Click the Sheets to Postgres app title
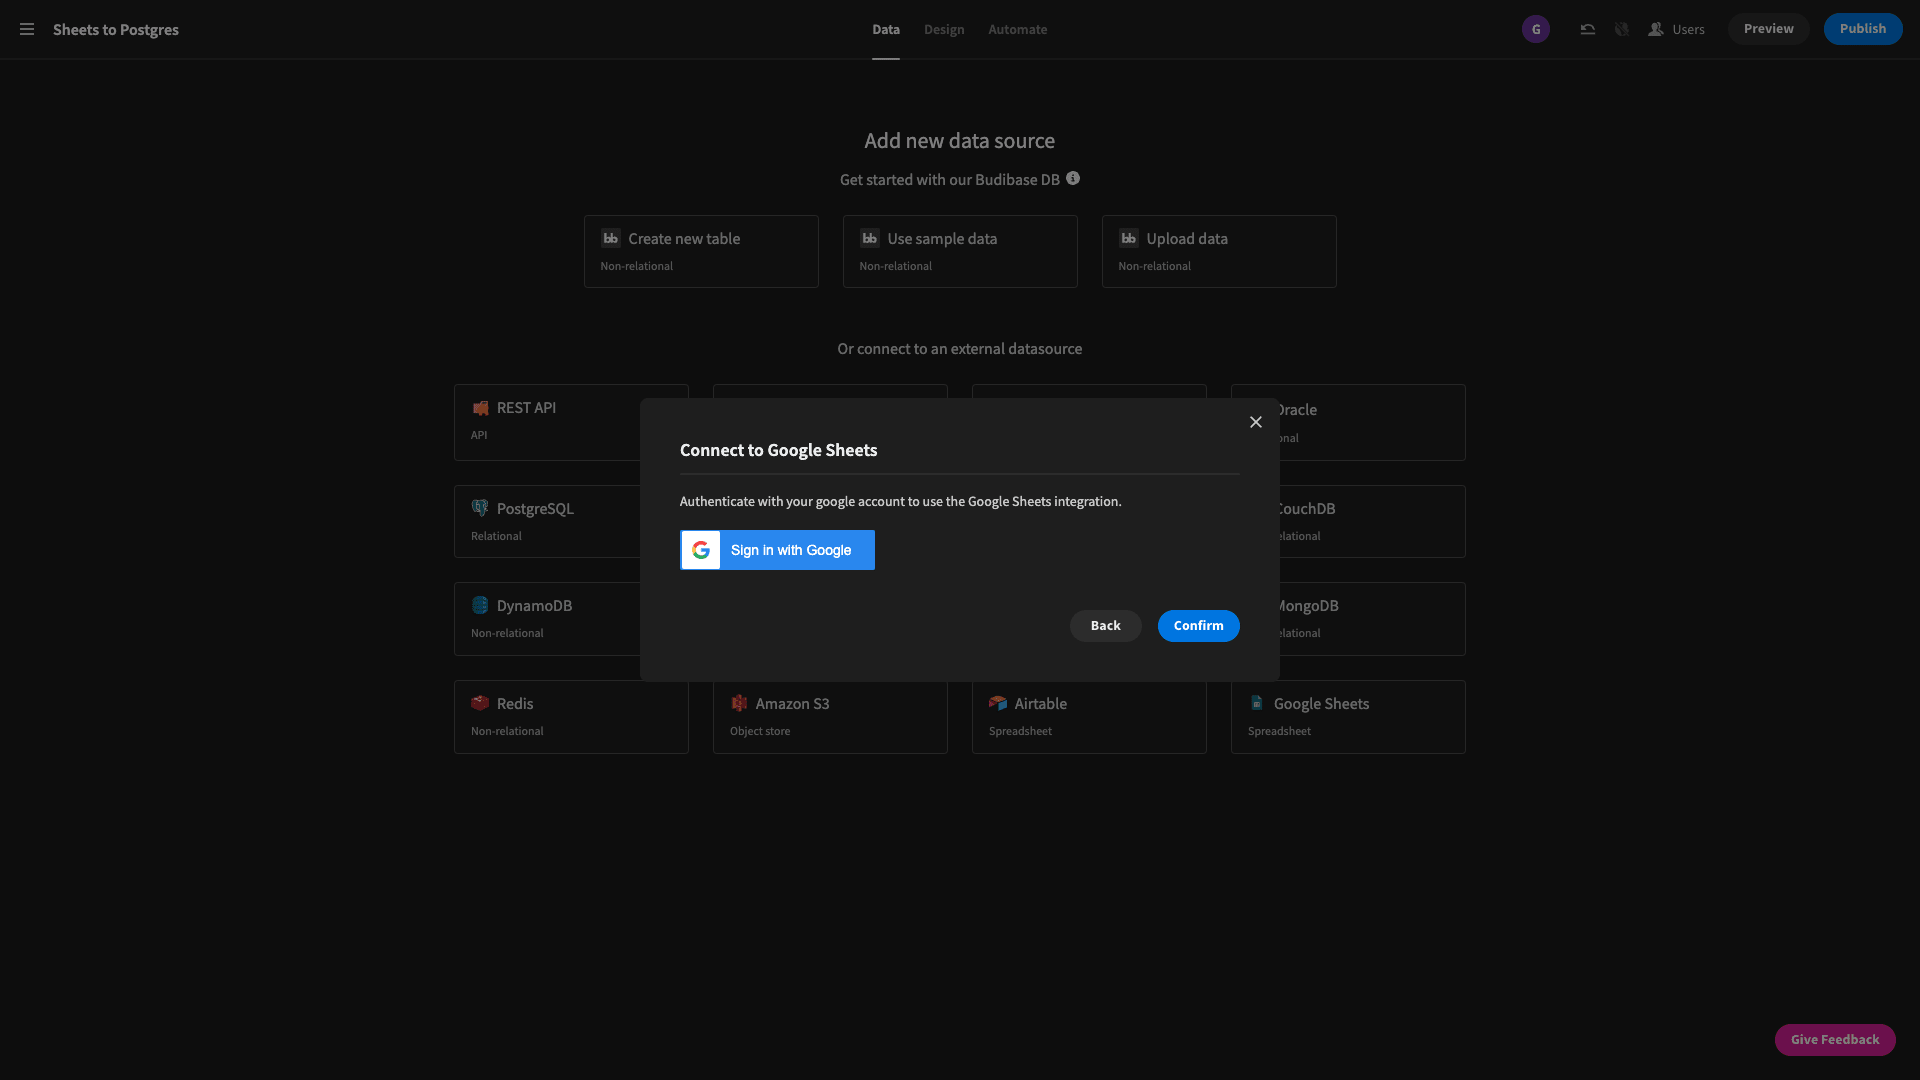 pos(116,29)
